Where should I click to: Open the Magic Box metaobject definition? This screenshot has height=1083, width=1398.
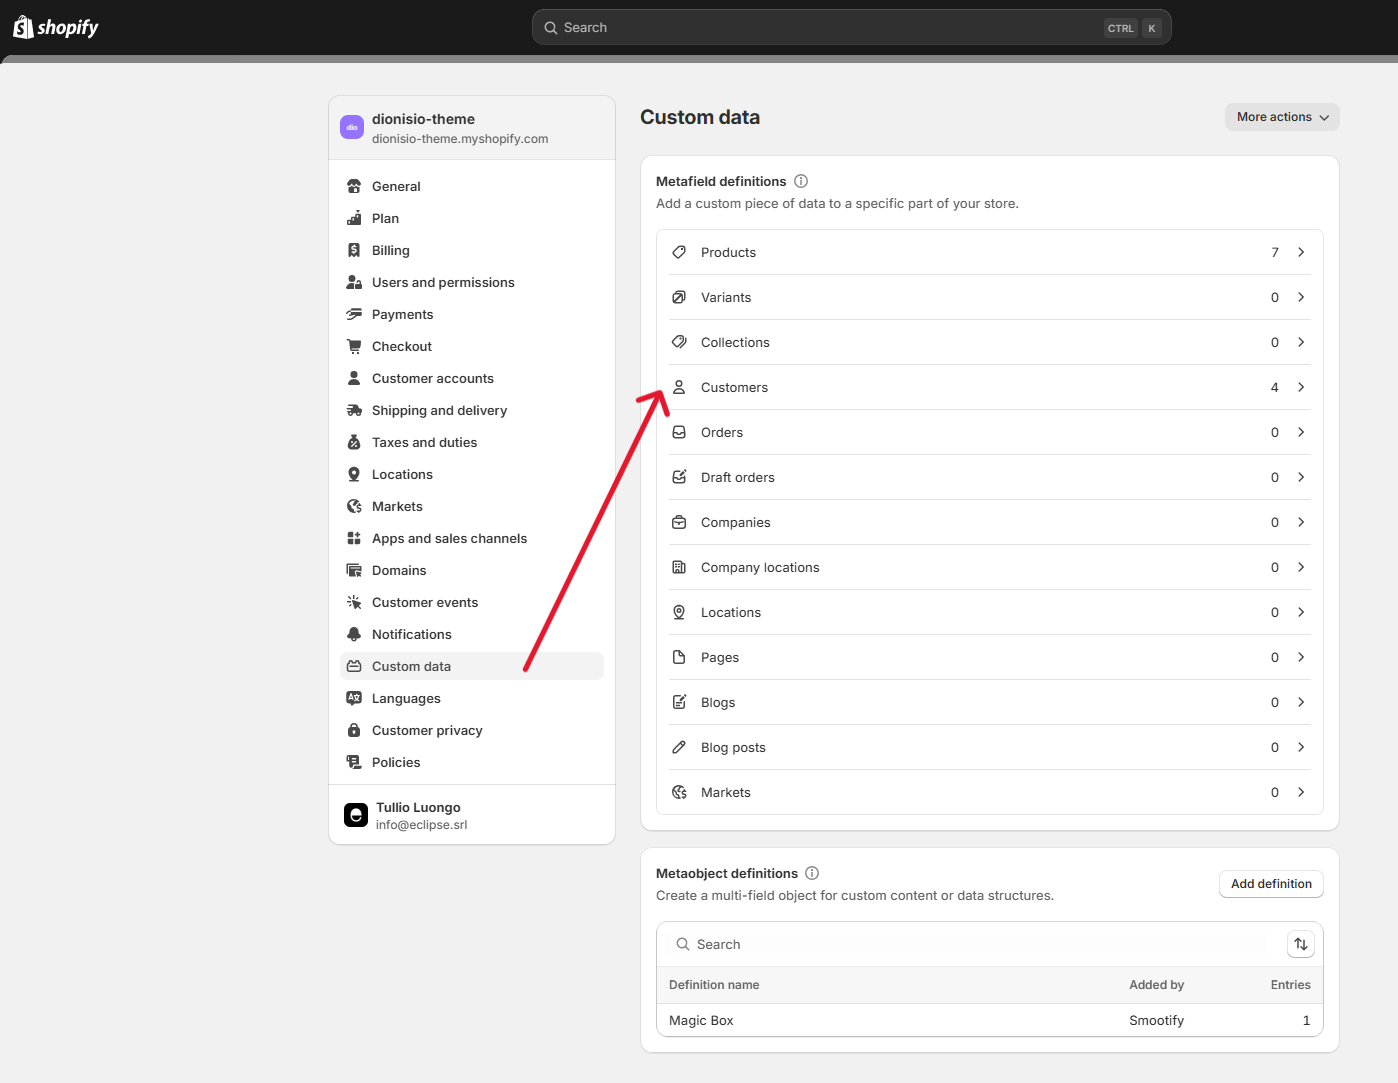click(702, 1020)
